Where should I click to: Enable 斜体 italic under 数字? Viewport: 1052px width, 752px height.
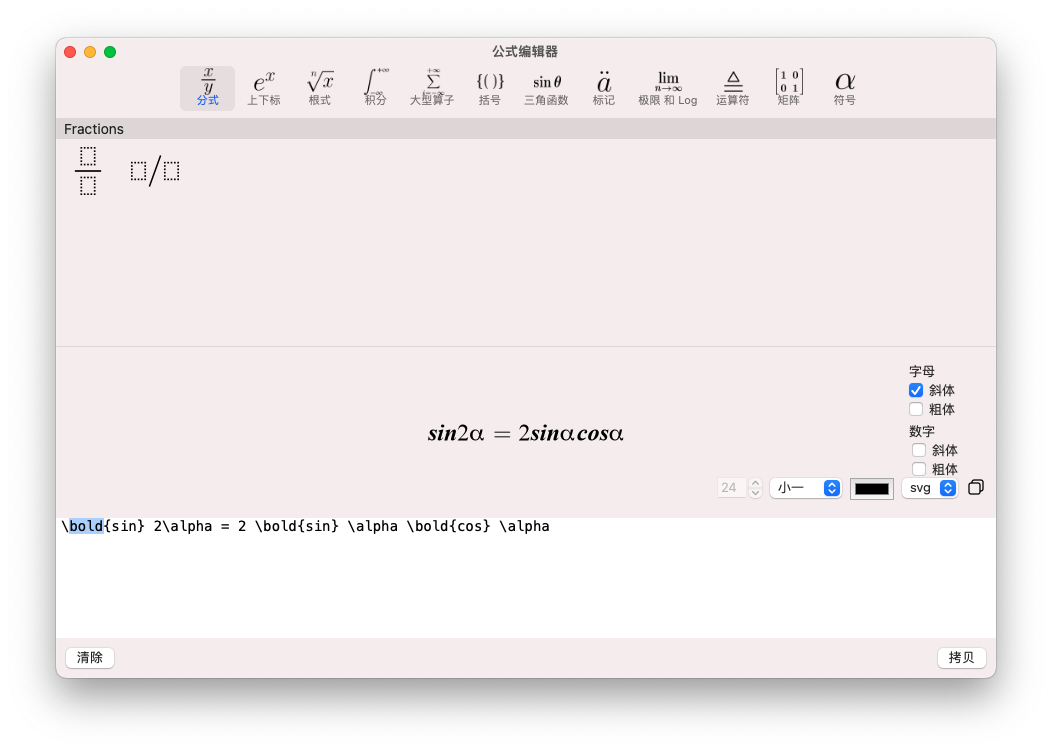coord(919,450)
